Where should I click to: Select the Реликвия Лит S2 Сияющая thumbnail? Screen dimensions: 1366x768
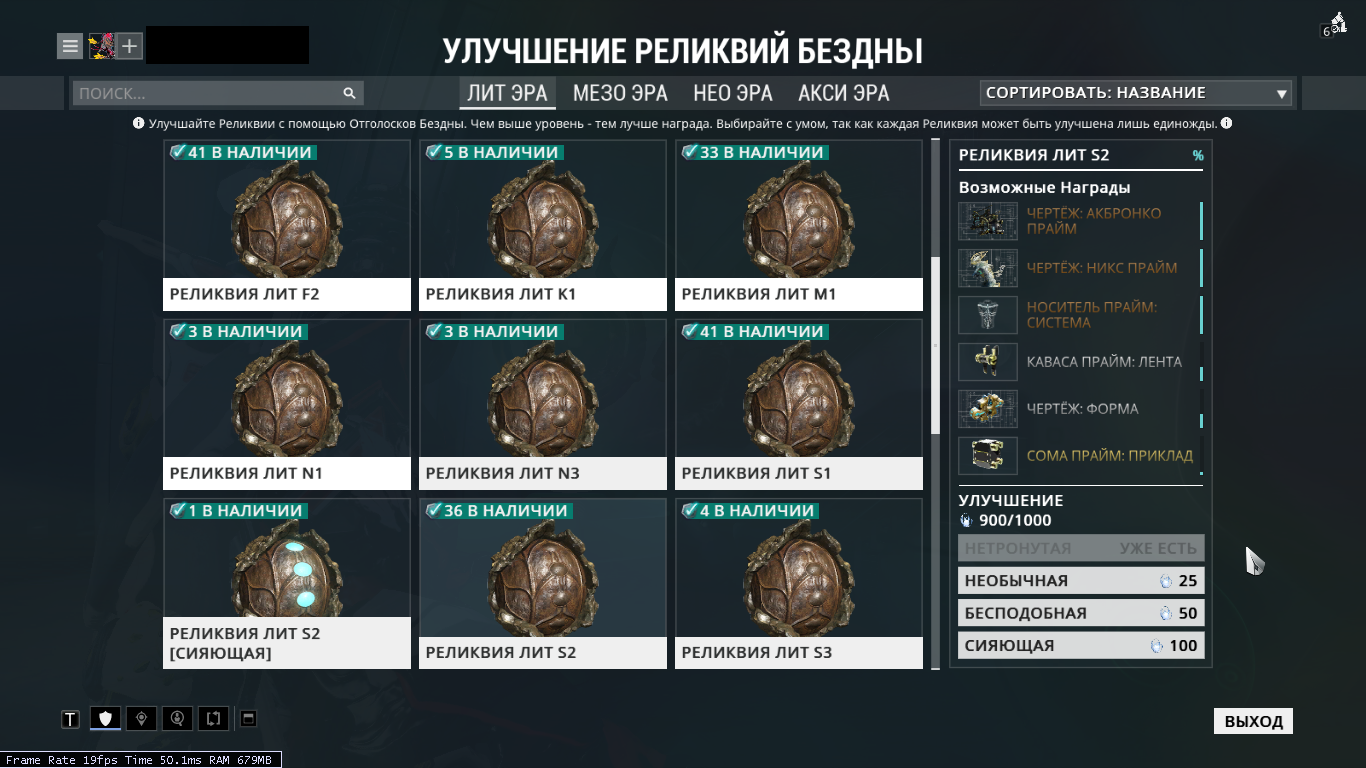(287, 584)
